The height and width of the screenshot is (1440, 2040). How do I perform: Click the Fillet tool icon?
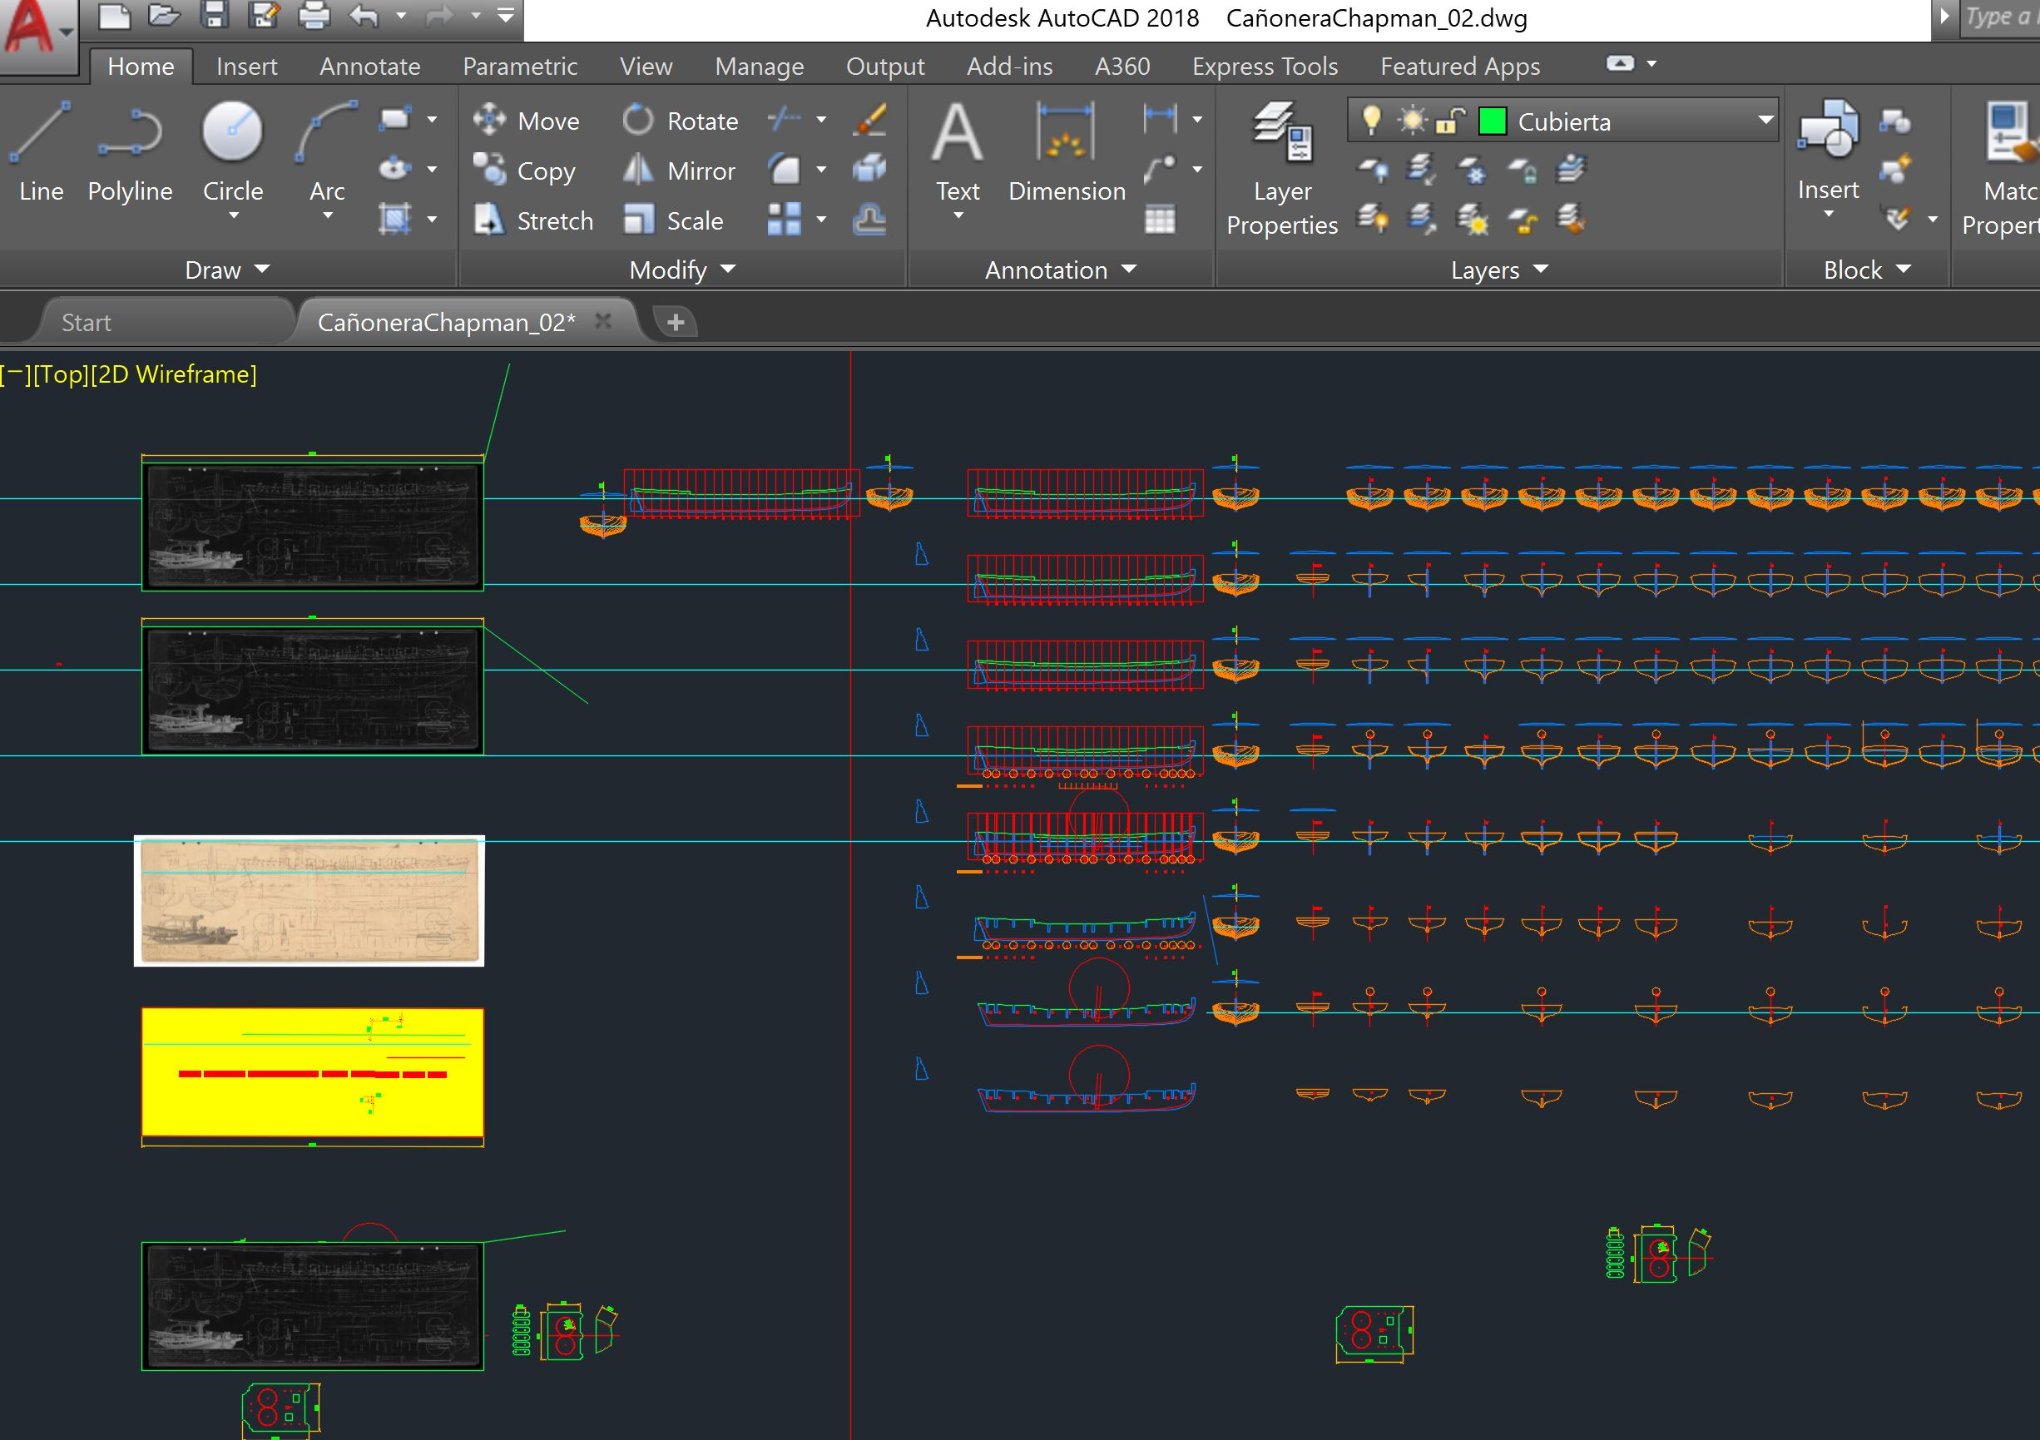point(785,170)
